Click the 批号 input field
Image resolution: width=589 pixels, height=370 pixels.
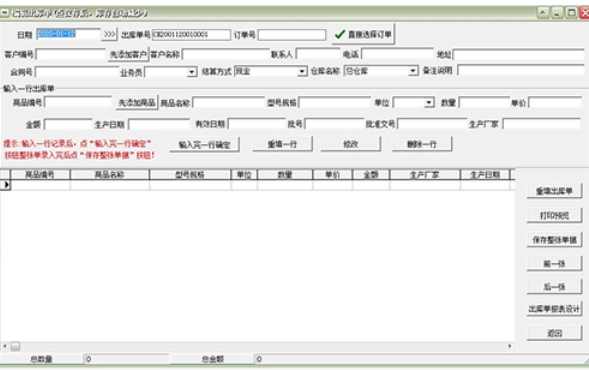click(x=334, y=124)
